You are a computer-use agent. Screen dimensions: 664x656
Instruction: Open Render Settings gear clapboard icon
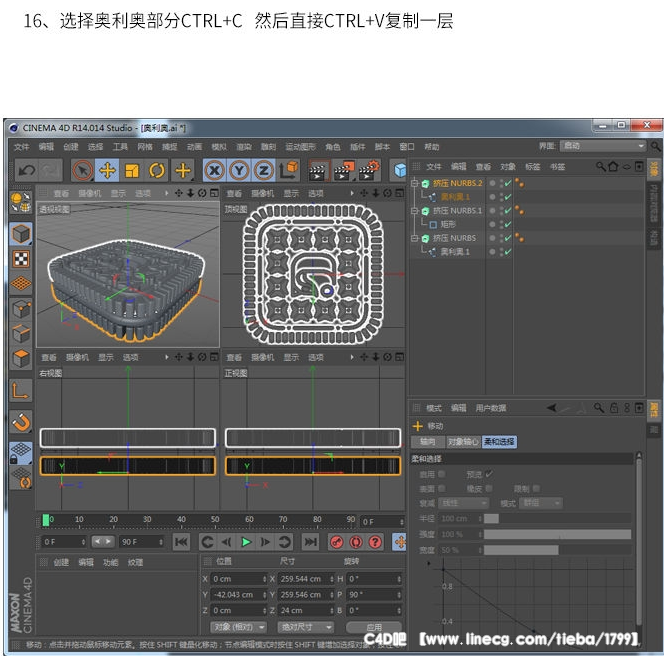tap(369, 170)
